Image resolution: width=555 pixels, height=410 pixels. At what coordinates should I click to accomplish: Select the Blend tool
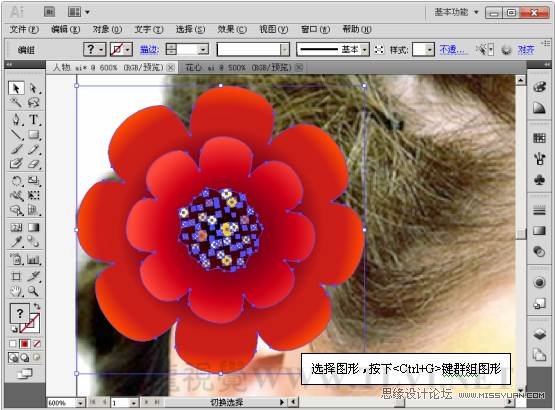click(x=34, y=242)
